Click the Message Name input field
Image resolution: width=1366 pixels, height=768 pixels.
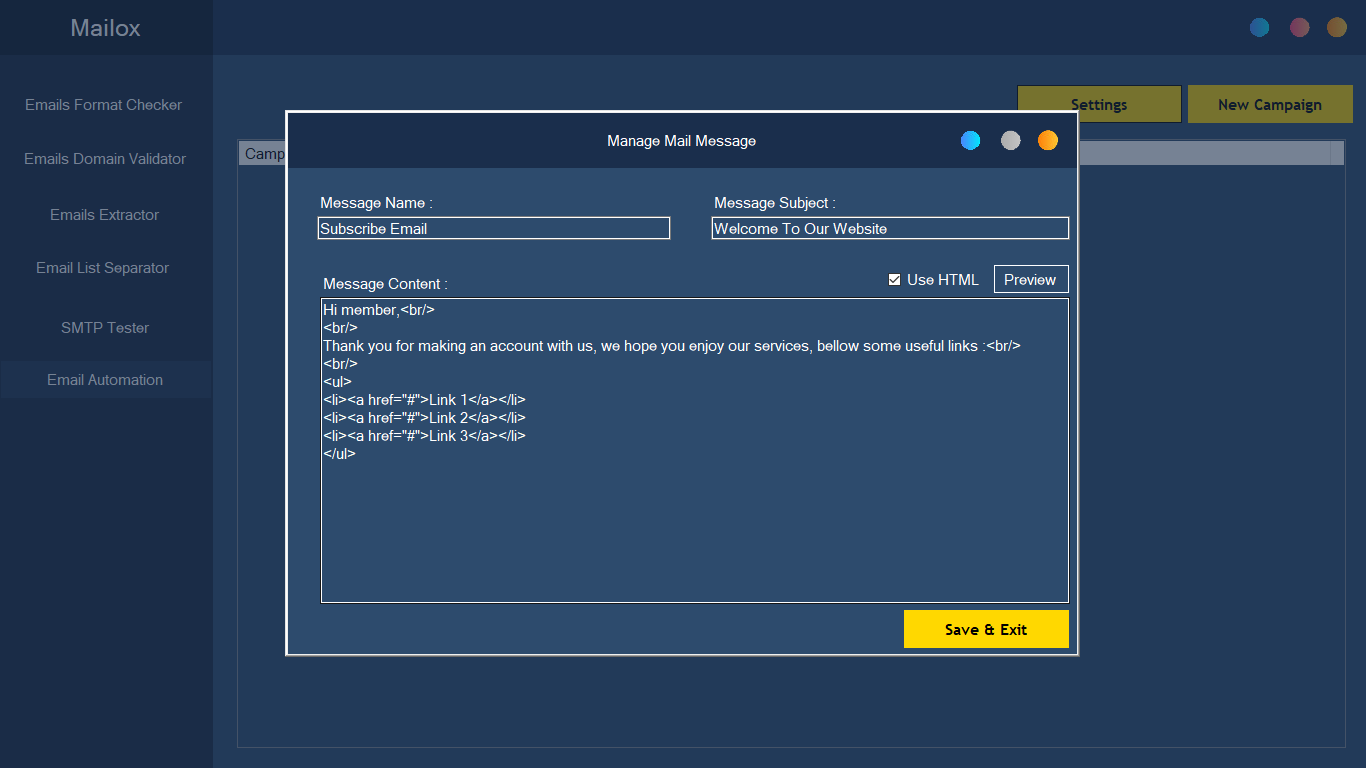tap(494, 228)
